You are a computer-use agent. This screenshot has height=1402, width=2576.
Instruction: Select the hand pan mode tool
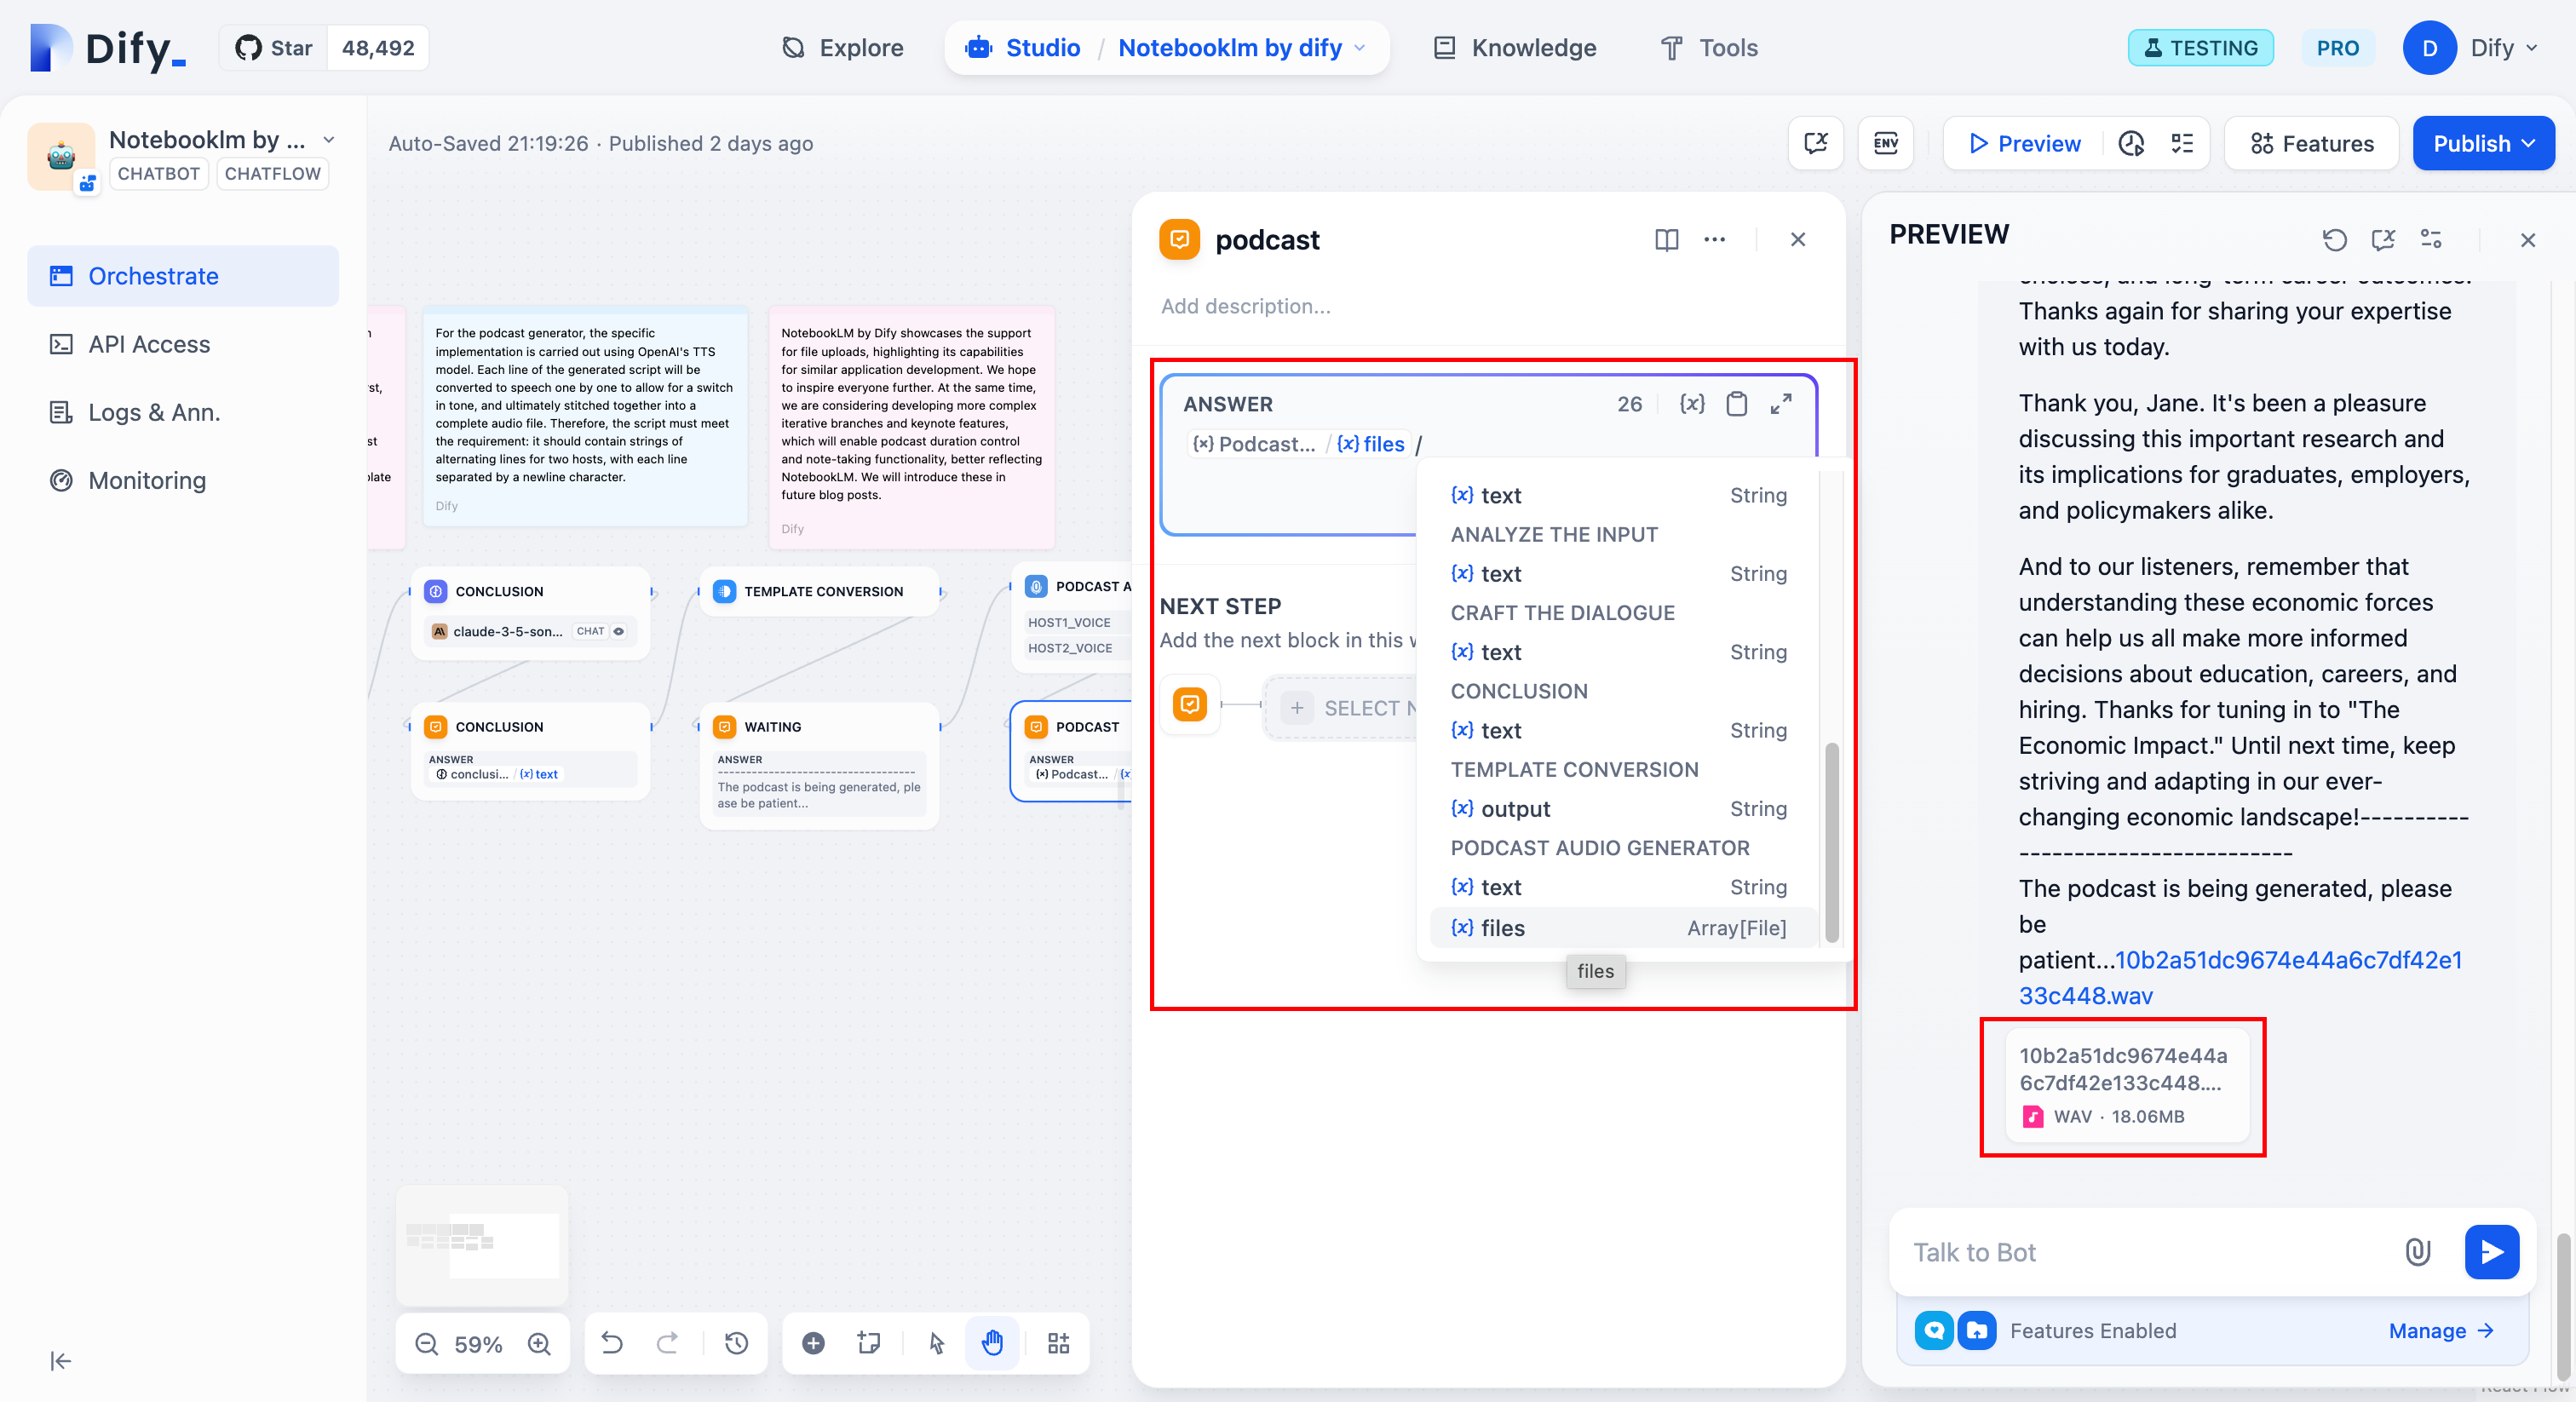992,1343
